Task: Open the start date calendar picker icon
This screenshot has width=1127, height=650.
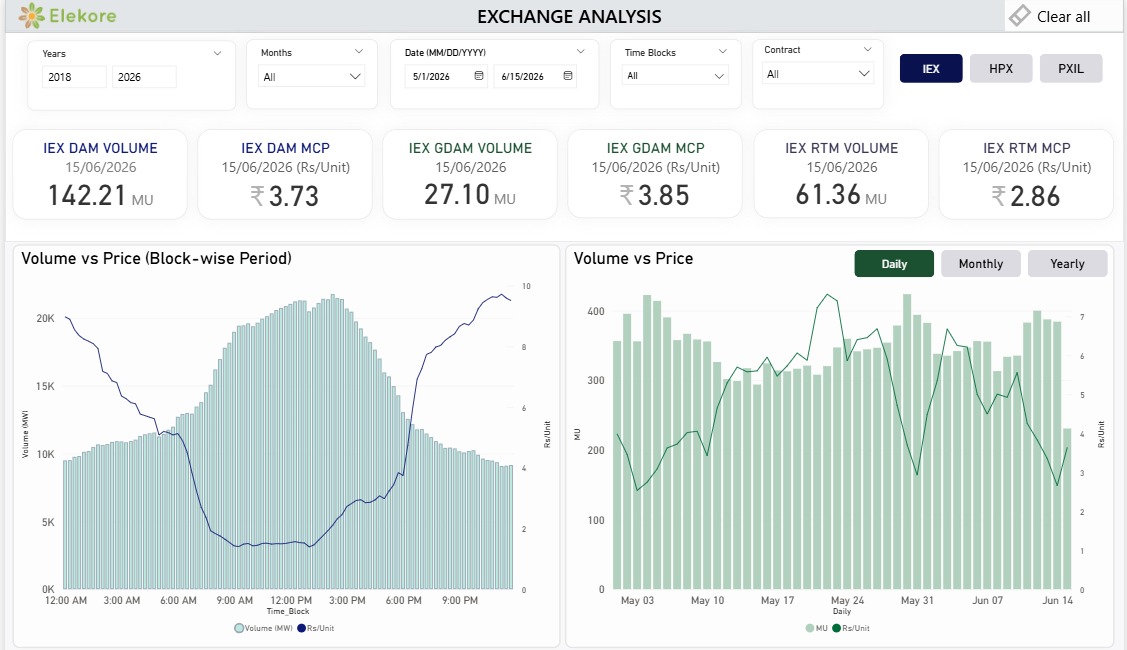Action: click(x=479, y=75)
